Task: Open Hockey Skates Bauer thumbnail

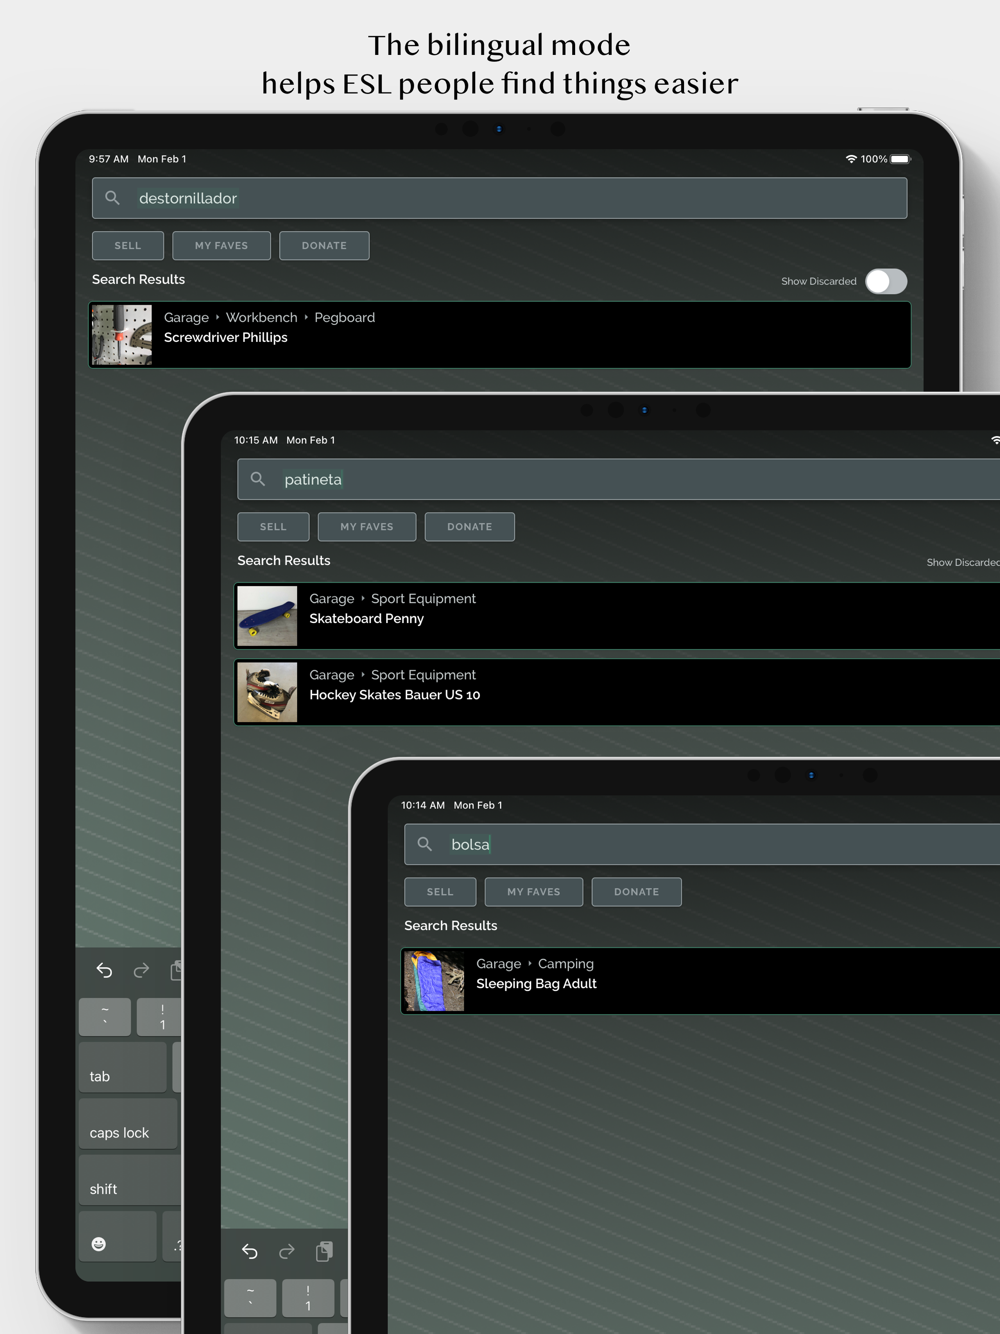Action: [x=267, y=692]
